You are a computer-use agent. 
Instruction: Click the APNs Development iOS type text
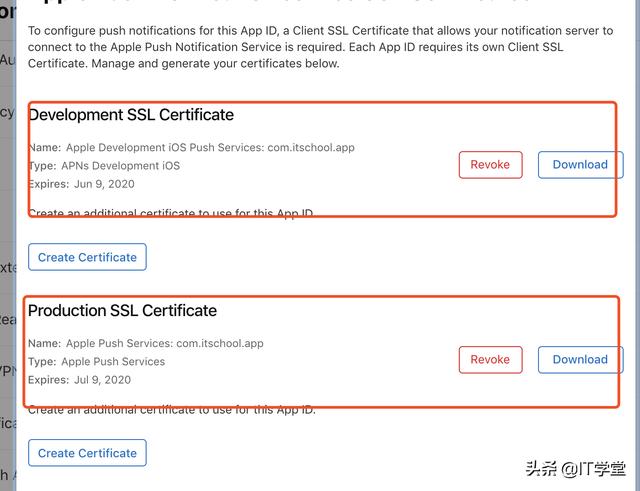pos(121,166)
